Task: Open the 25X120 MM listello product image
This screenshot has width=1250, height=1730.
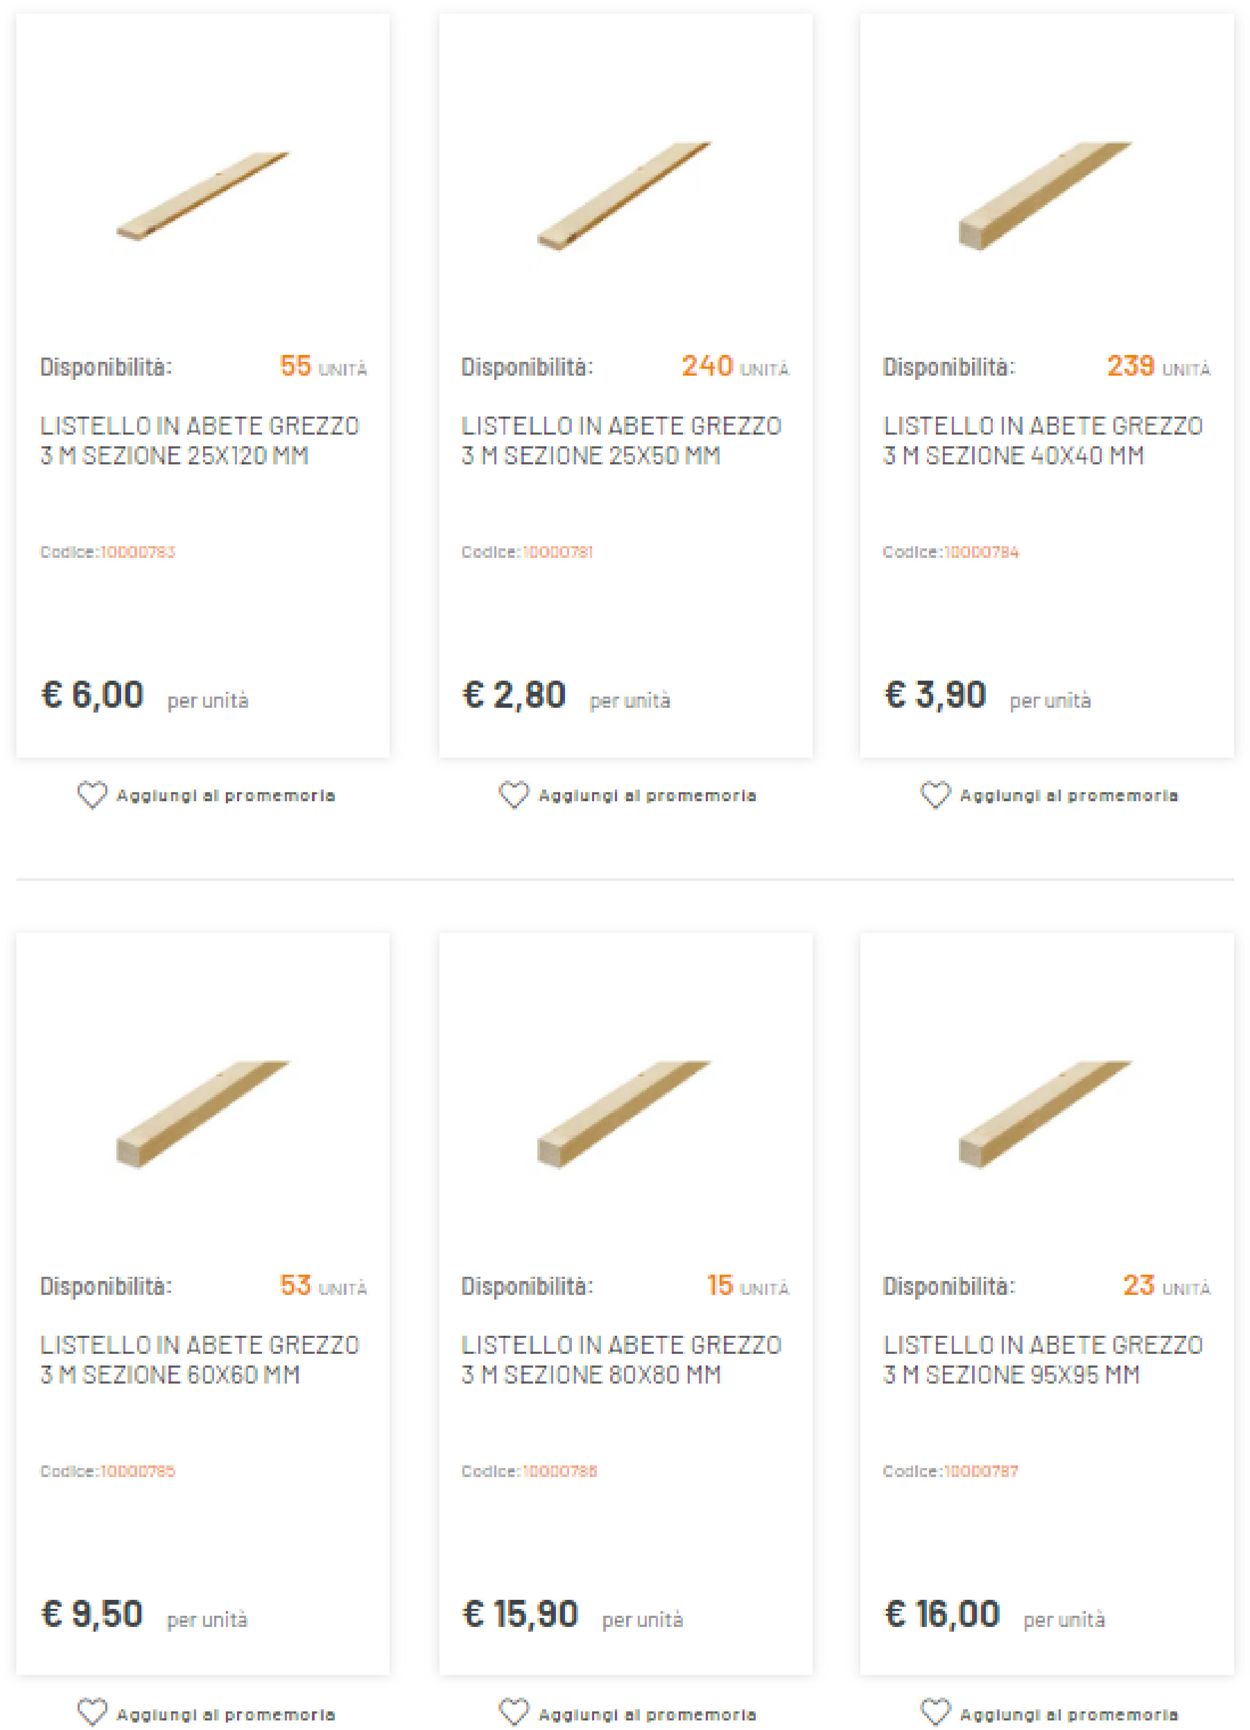Action: click(203, 196)
